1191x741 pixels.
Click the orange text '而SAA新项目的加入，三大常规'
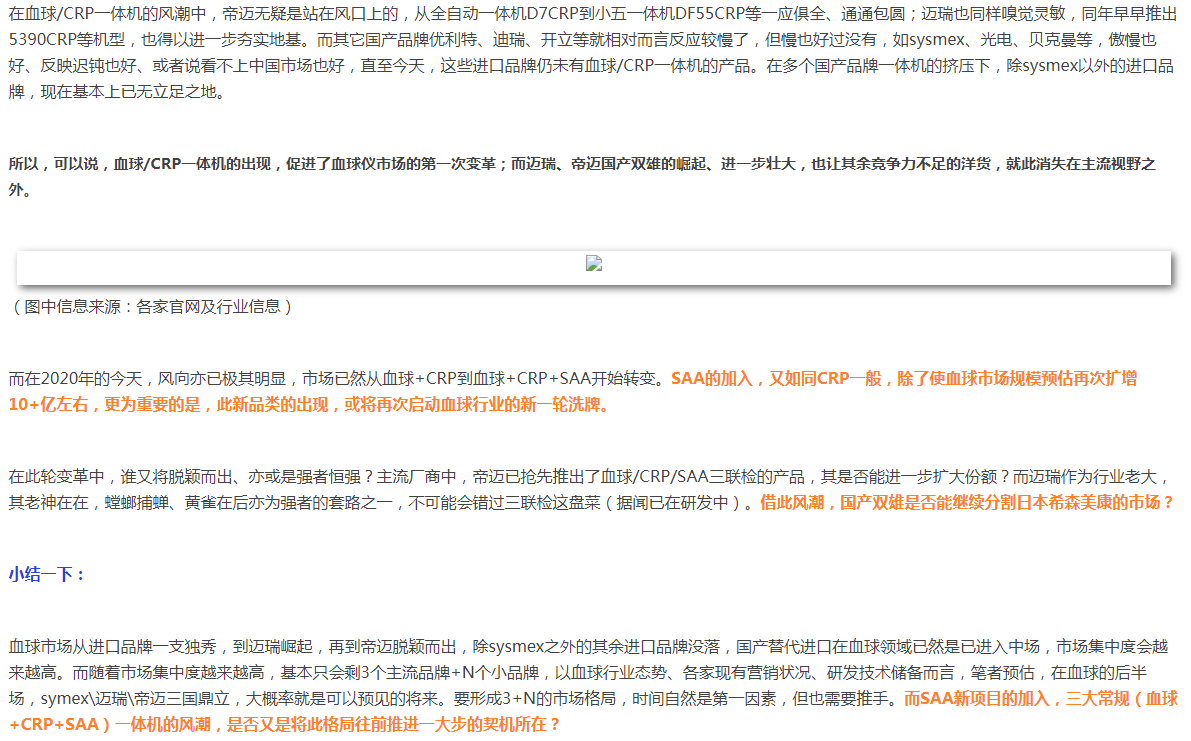tap(1040, 698)
